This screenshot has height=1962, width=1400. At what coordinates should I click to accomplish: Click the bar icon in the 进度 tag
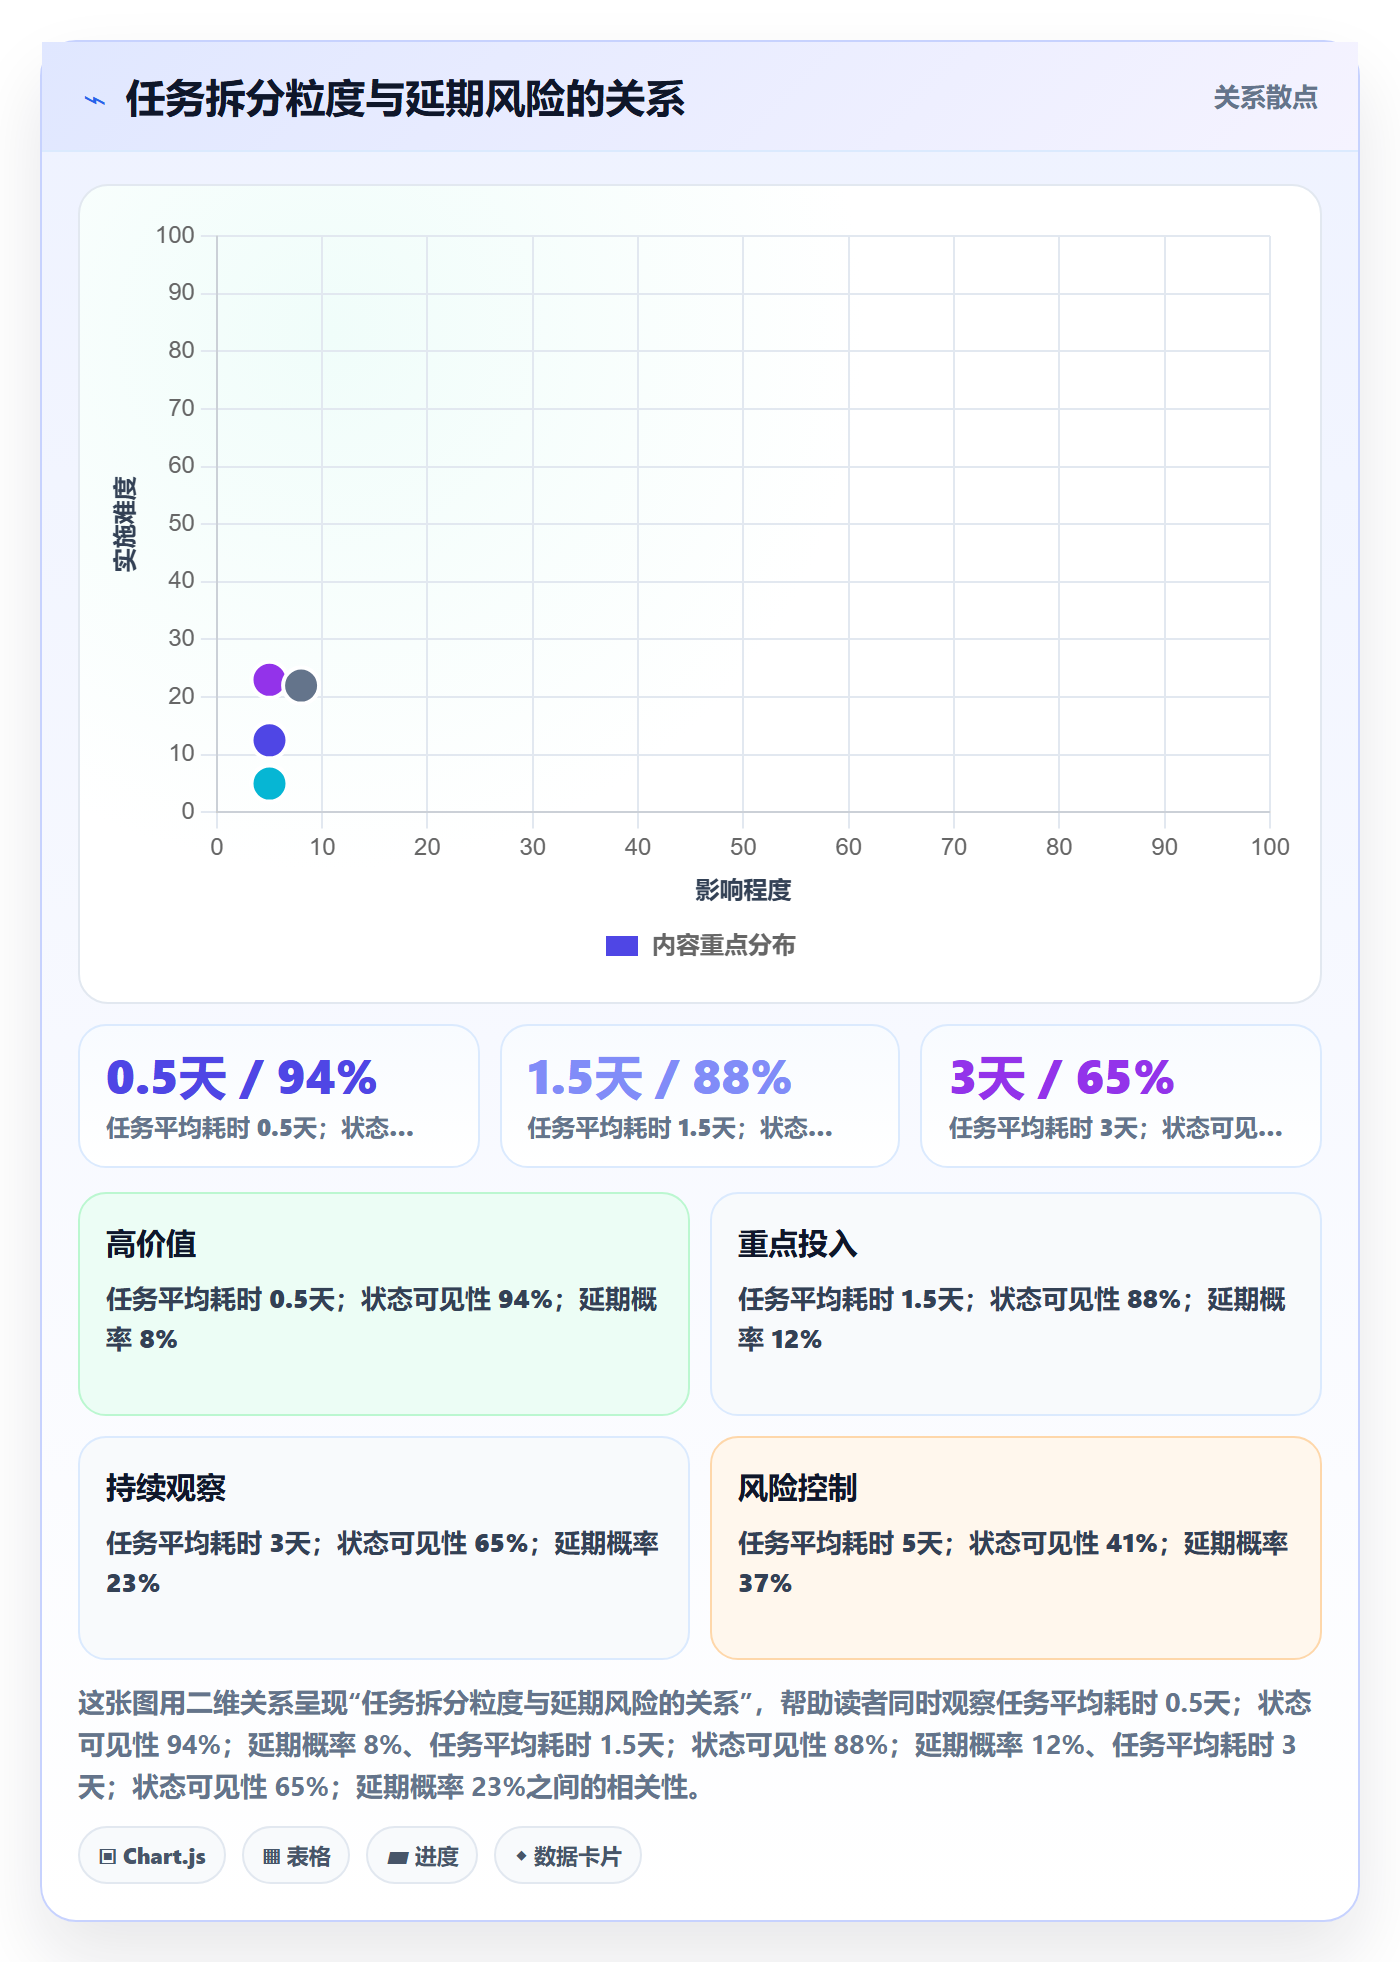click(398, 1858)
